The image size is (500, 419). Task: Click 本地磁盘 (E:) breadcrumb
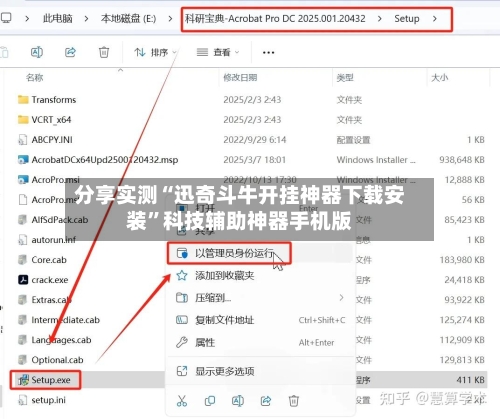point(128,18)
